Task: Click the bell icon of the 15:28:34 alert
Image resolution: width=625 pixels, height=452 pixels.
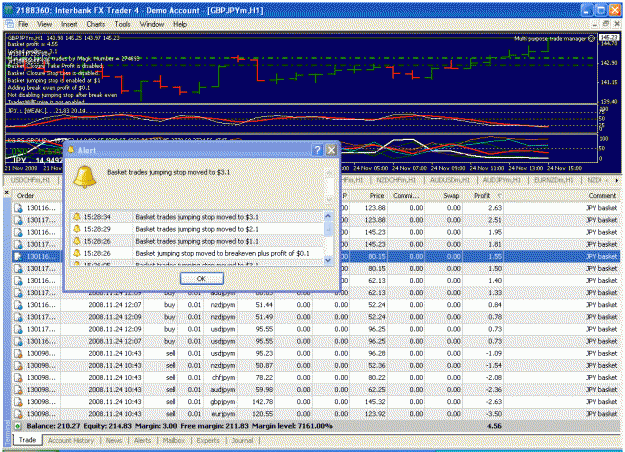Action: pyautogui.click(x=77, y=217)
